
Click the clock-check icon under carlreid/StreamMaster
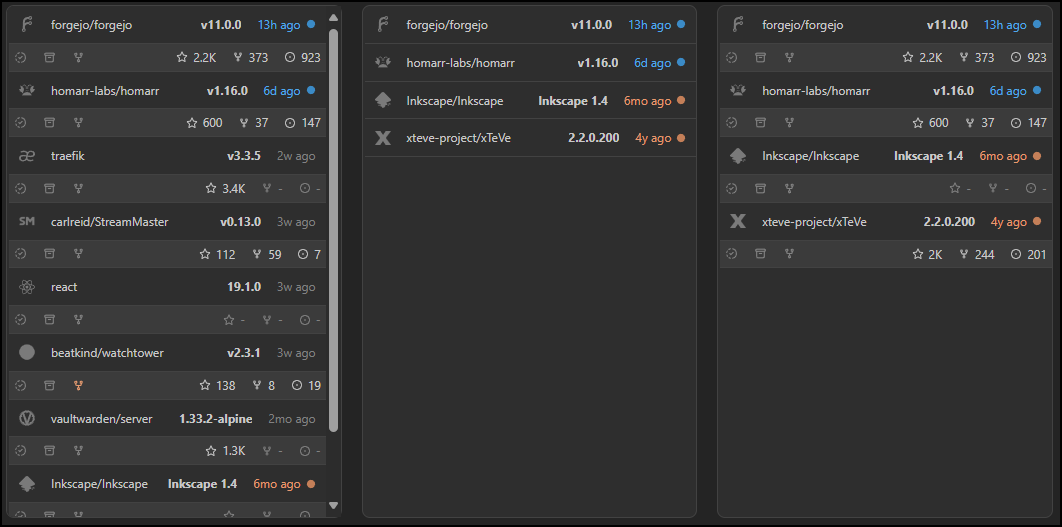pos(20,254)
